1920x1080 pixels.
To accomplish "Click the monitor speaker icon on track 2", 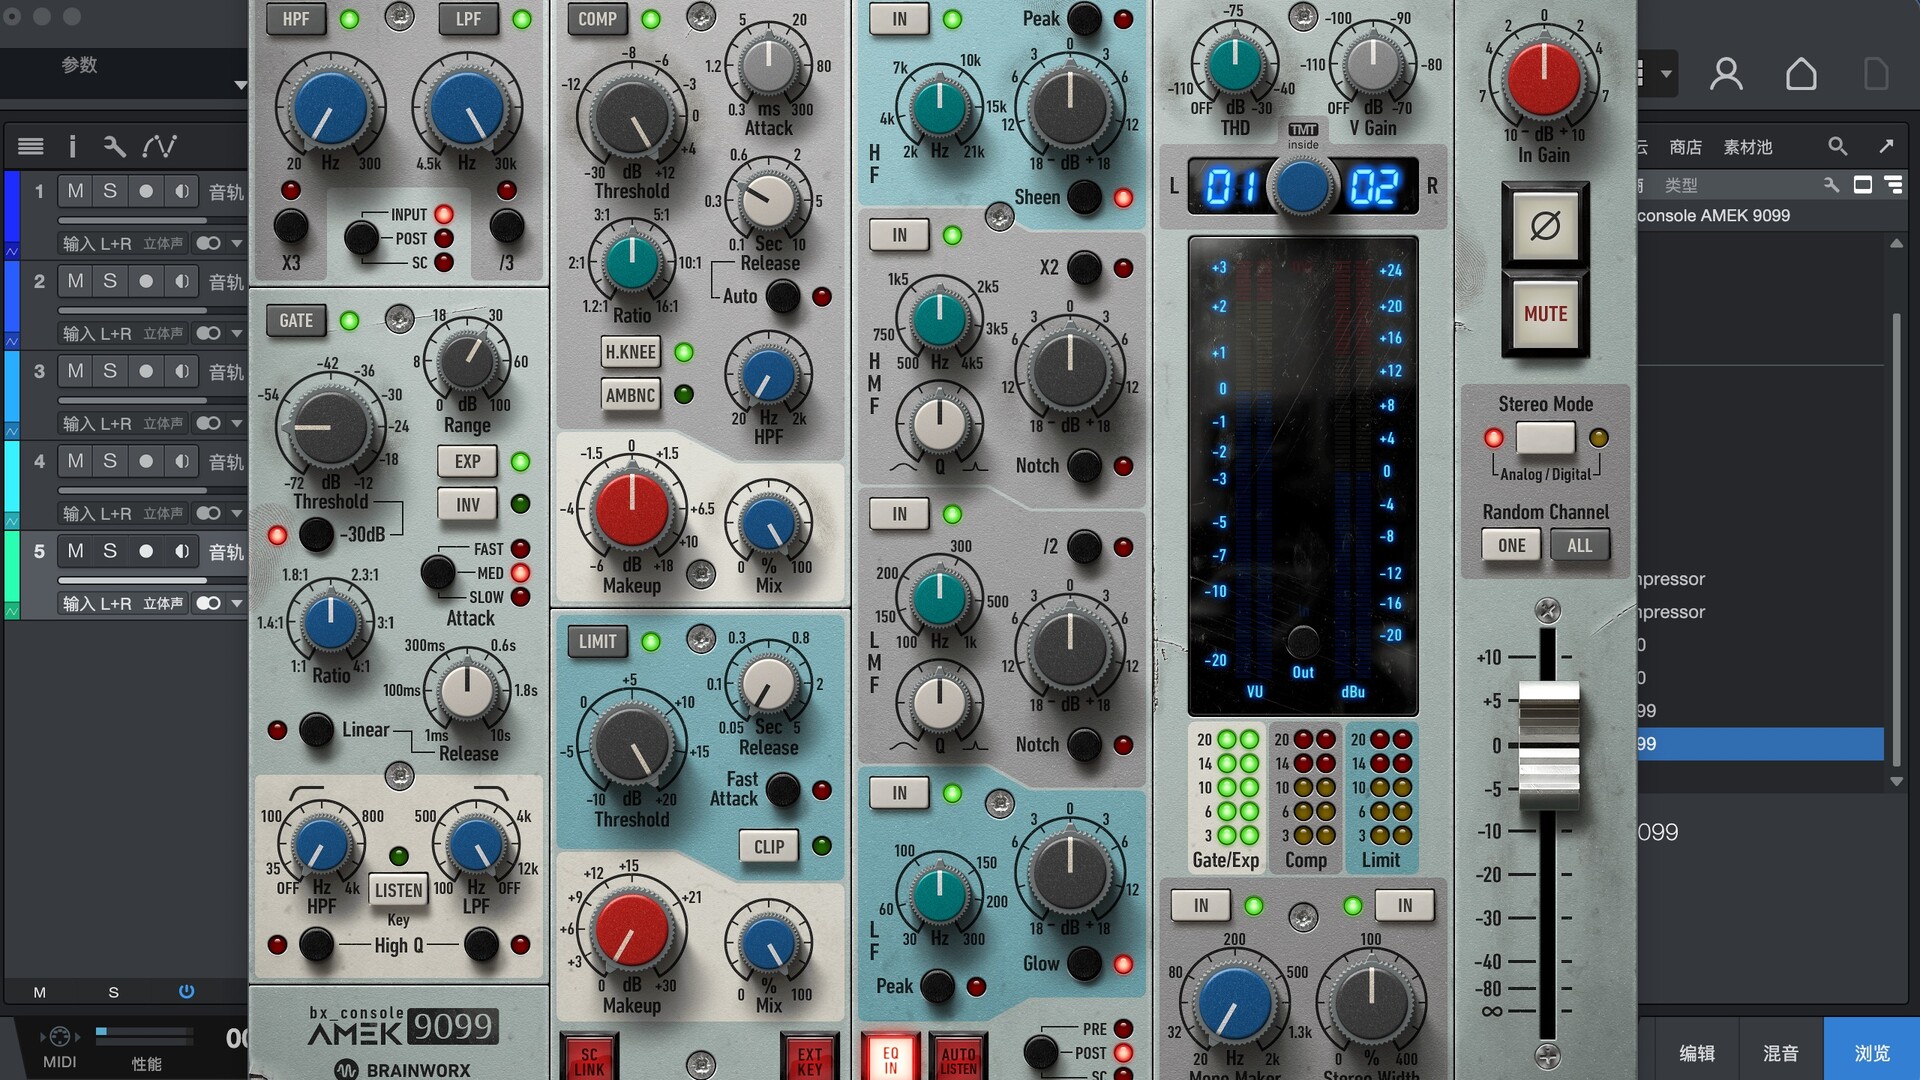I will tap(181, 281).
